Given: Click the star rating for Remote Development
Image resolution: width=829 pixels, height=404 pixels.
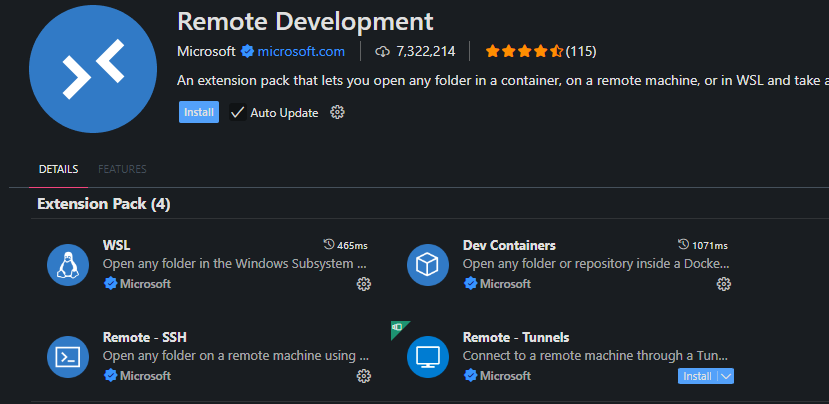Looking at the screenshot, I should (524, 51).
